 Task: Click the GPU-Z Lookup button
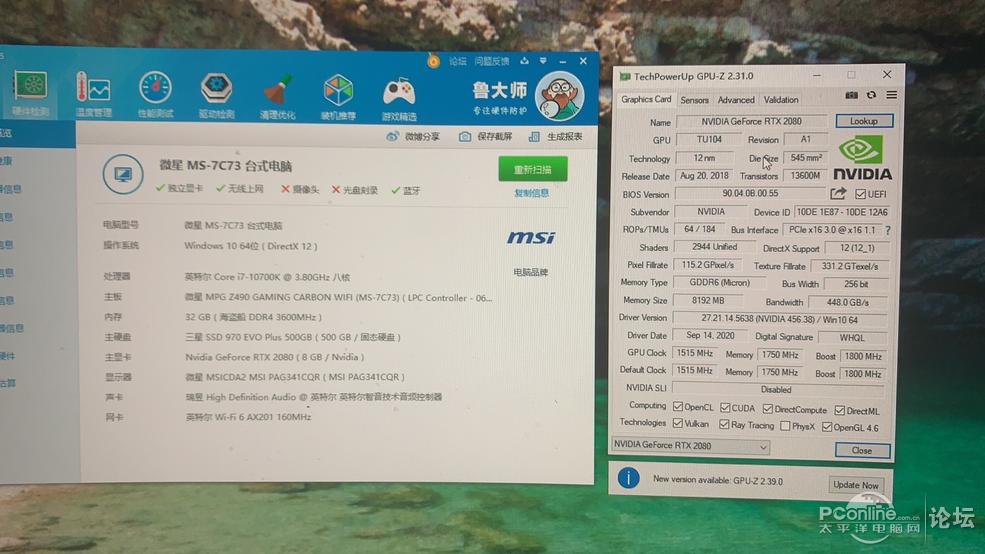864,121
